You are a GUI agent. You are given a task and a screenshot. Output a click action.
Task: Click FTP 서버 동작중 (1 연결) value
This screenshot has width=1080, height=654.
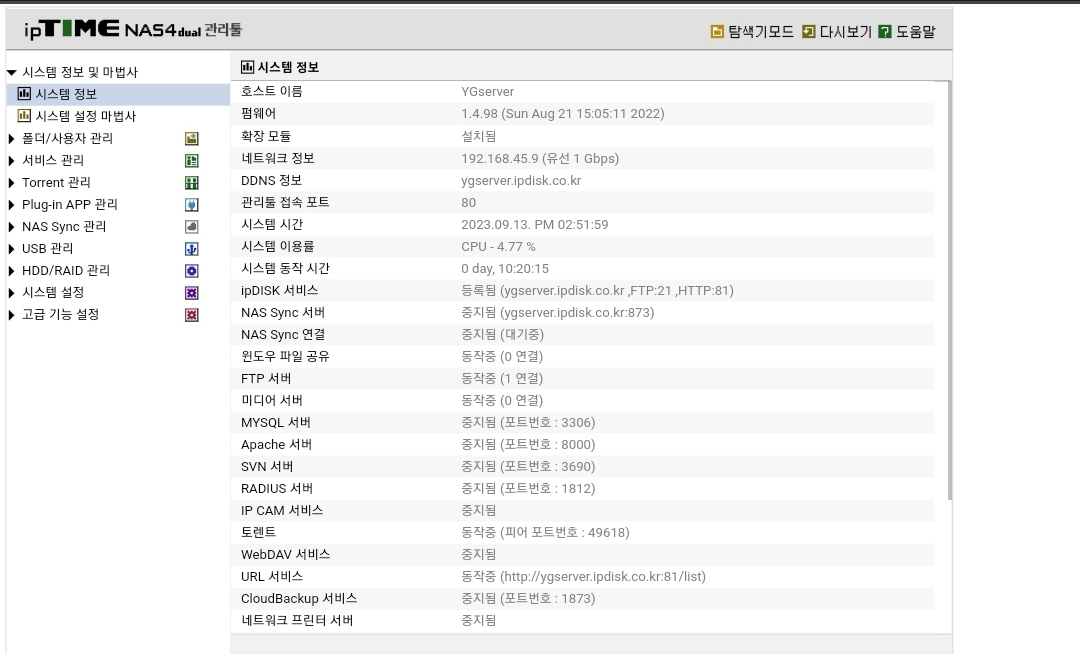(x=502, y=379)
